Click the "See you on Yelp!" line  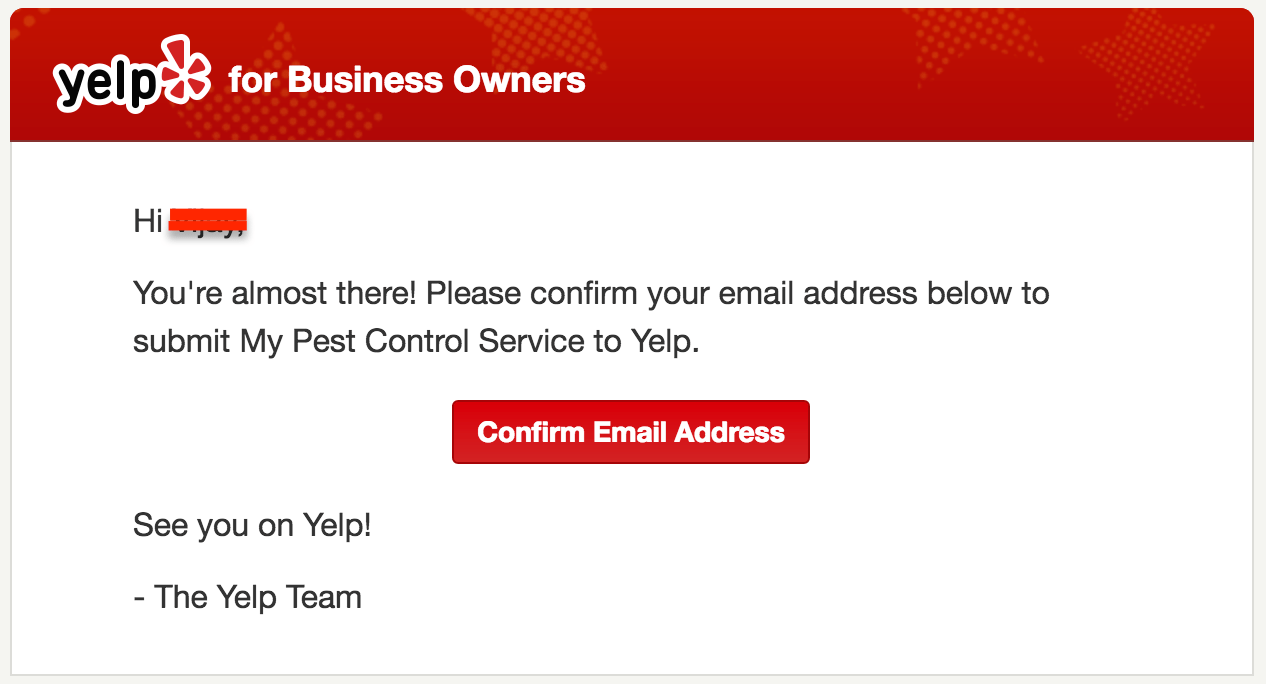coord(253,526)
